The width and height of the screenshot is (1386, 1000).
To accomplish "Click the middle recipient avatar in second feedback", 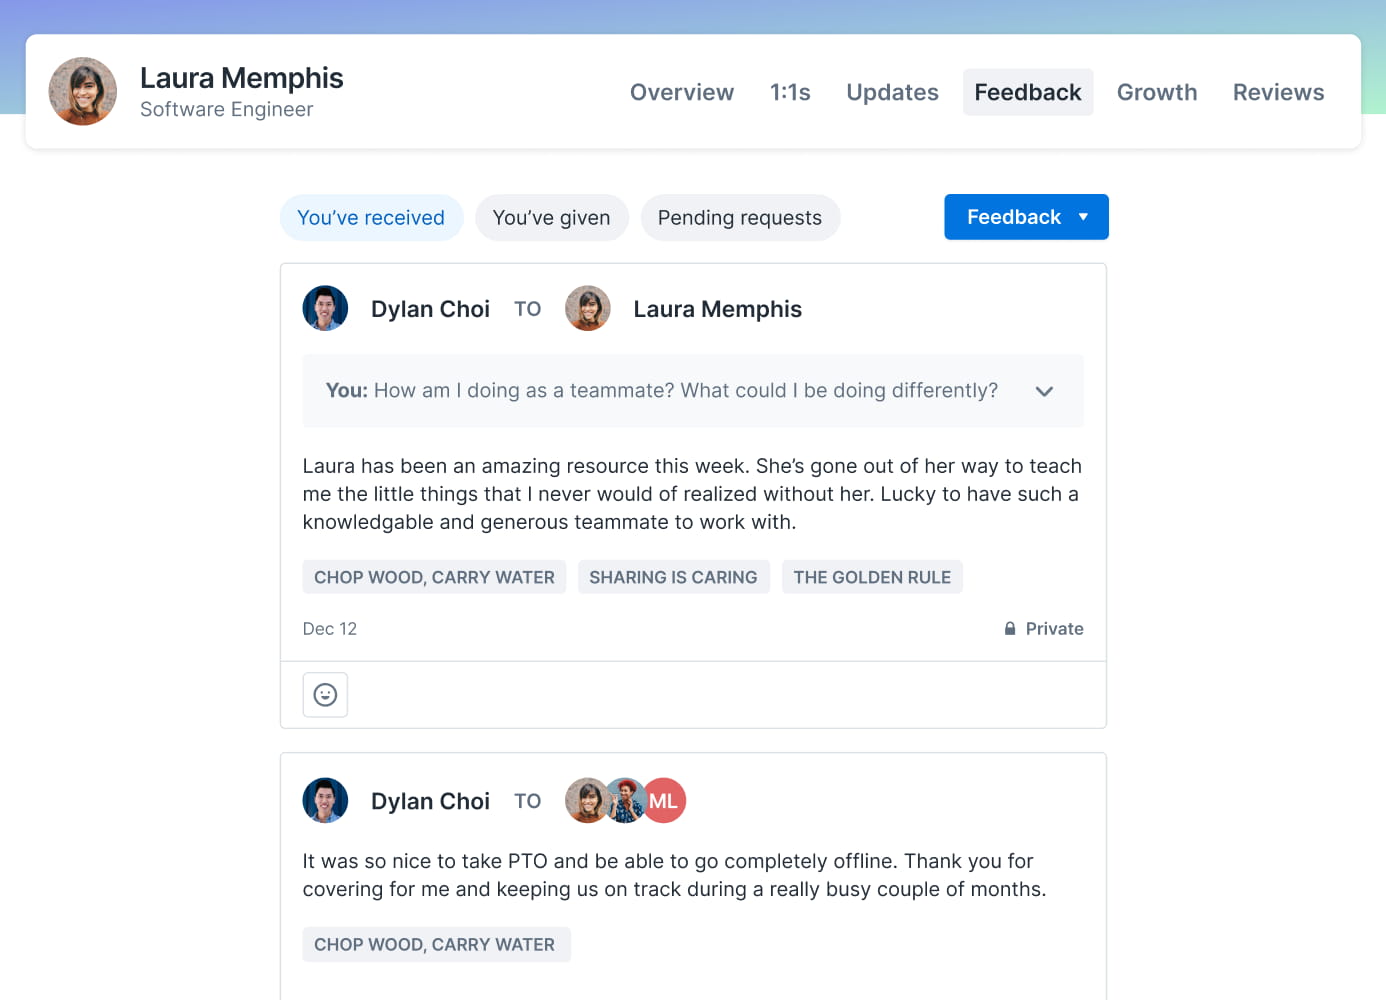I will pyautogui.click(x=626, y=800).
